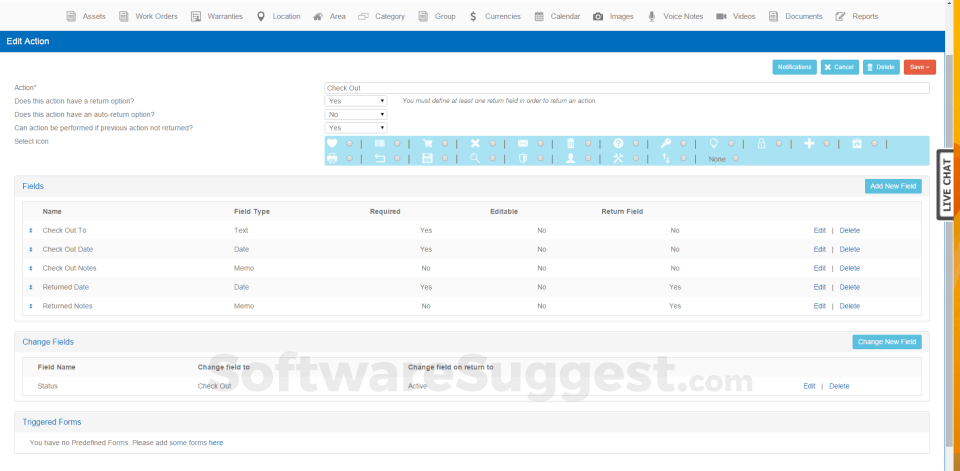Click the 'here' link under Triggered Forms

(x=216, y=442)
